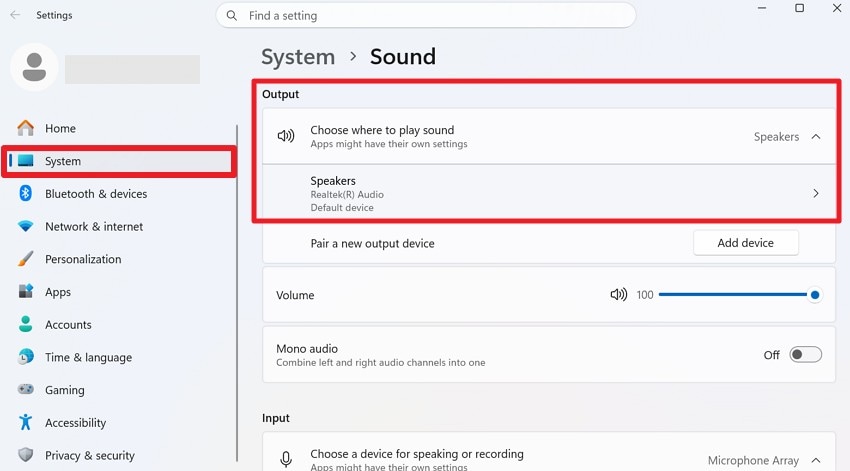Toggle the Mono audio switch
The width and height of the screenshot is (850, 471).
pos(806,354)
